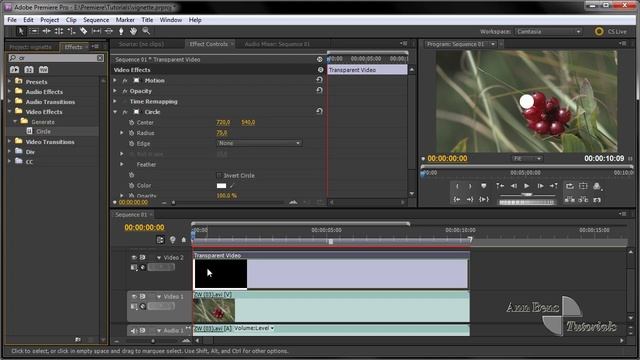Click the Play button in Program monitor

[x=527, y=186]
